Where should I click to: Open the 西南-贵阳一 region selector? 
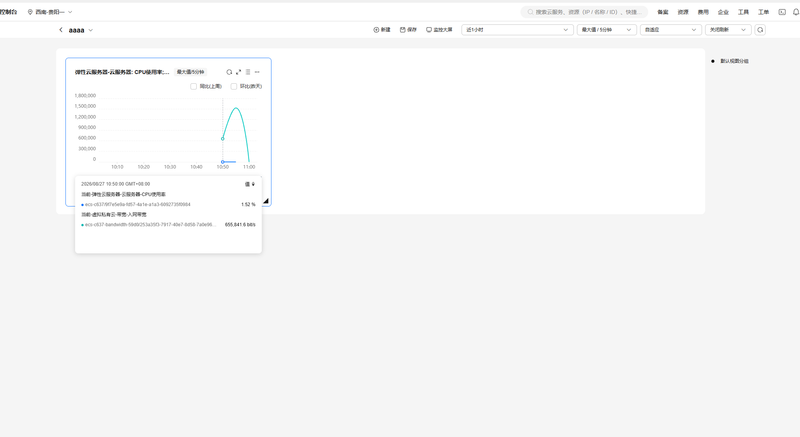point(50,12)
